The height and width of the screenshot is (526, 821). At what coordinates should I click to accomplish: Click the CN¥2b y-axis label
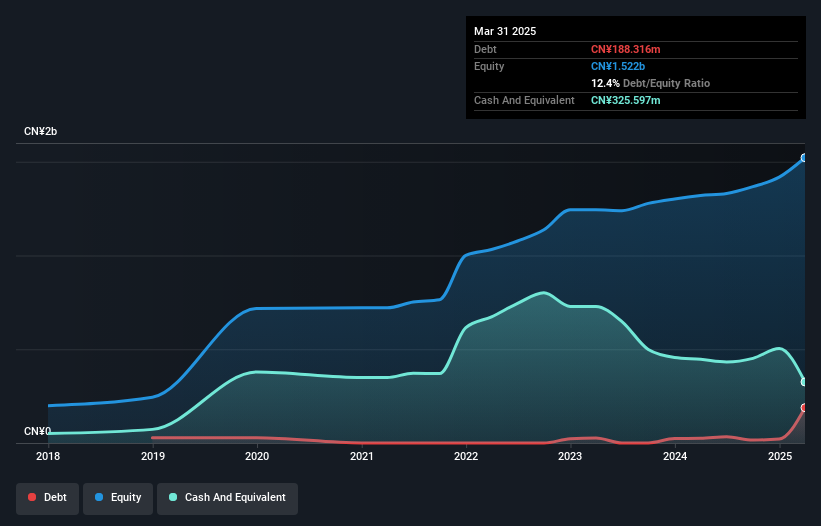(40, 131)
